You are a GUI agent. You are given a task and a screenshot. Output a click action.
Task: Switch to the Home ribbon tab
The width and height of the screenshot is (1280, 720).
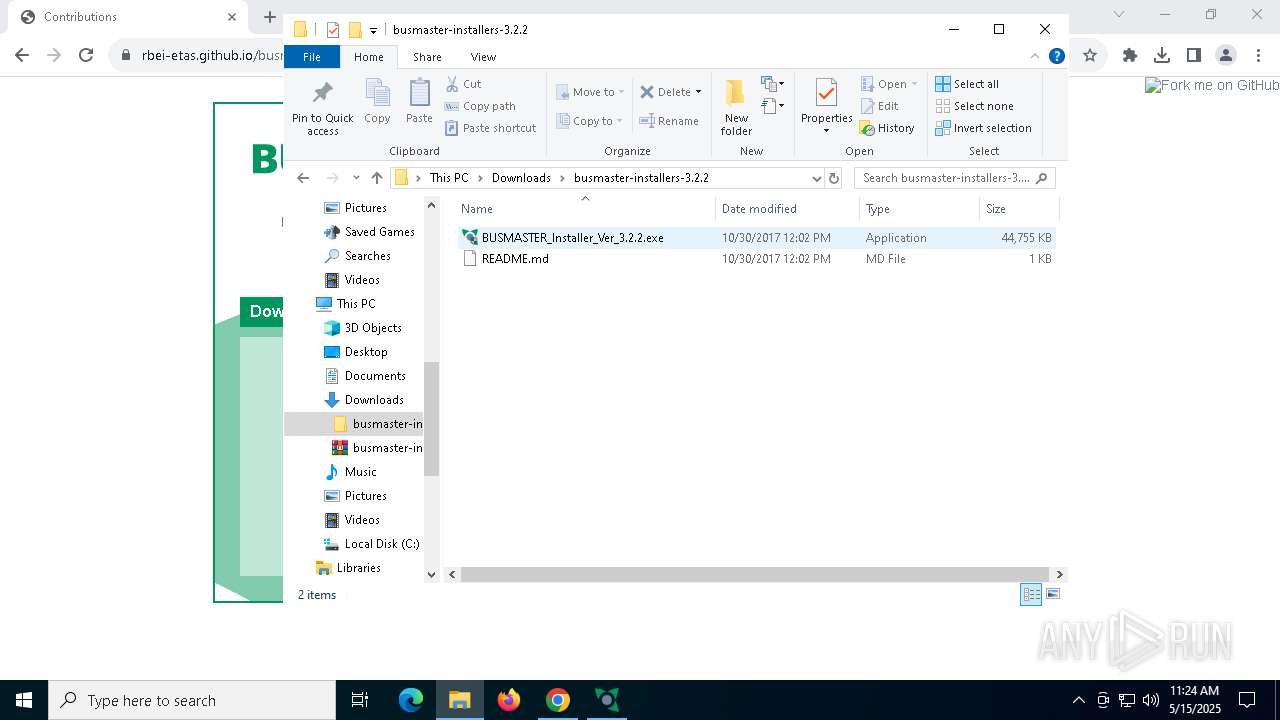pyautogui.click(x=368, y=57)
